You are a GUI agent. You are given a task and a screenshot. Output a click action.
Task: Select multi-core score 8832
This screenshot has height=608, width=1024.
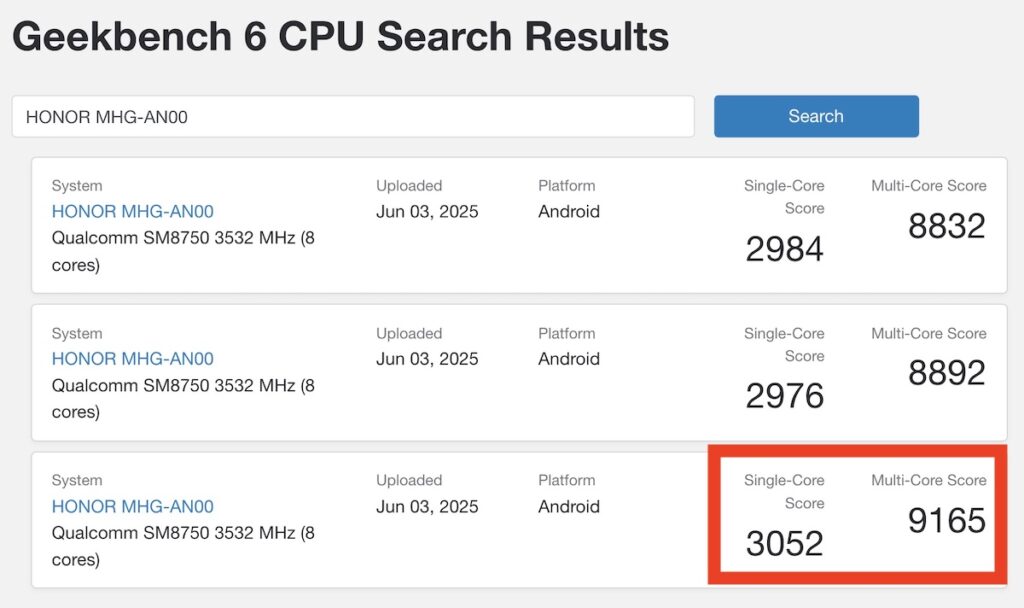(946, 226)
